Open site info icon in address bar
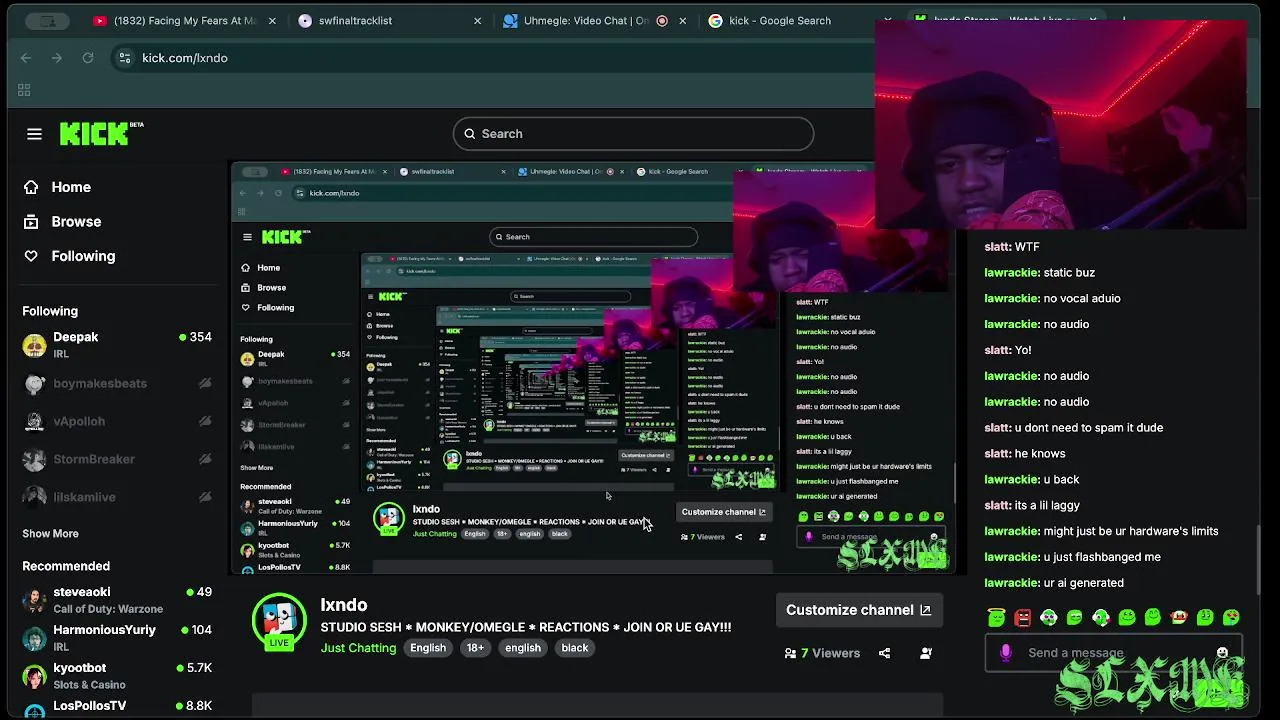 [x=125, y=58]
